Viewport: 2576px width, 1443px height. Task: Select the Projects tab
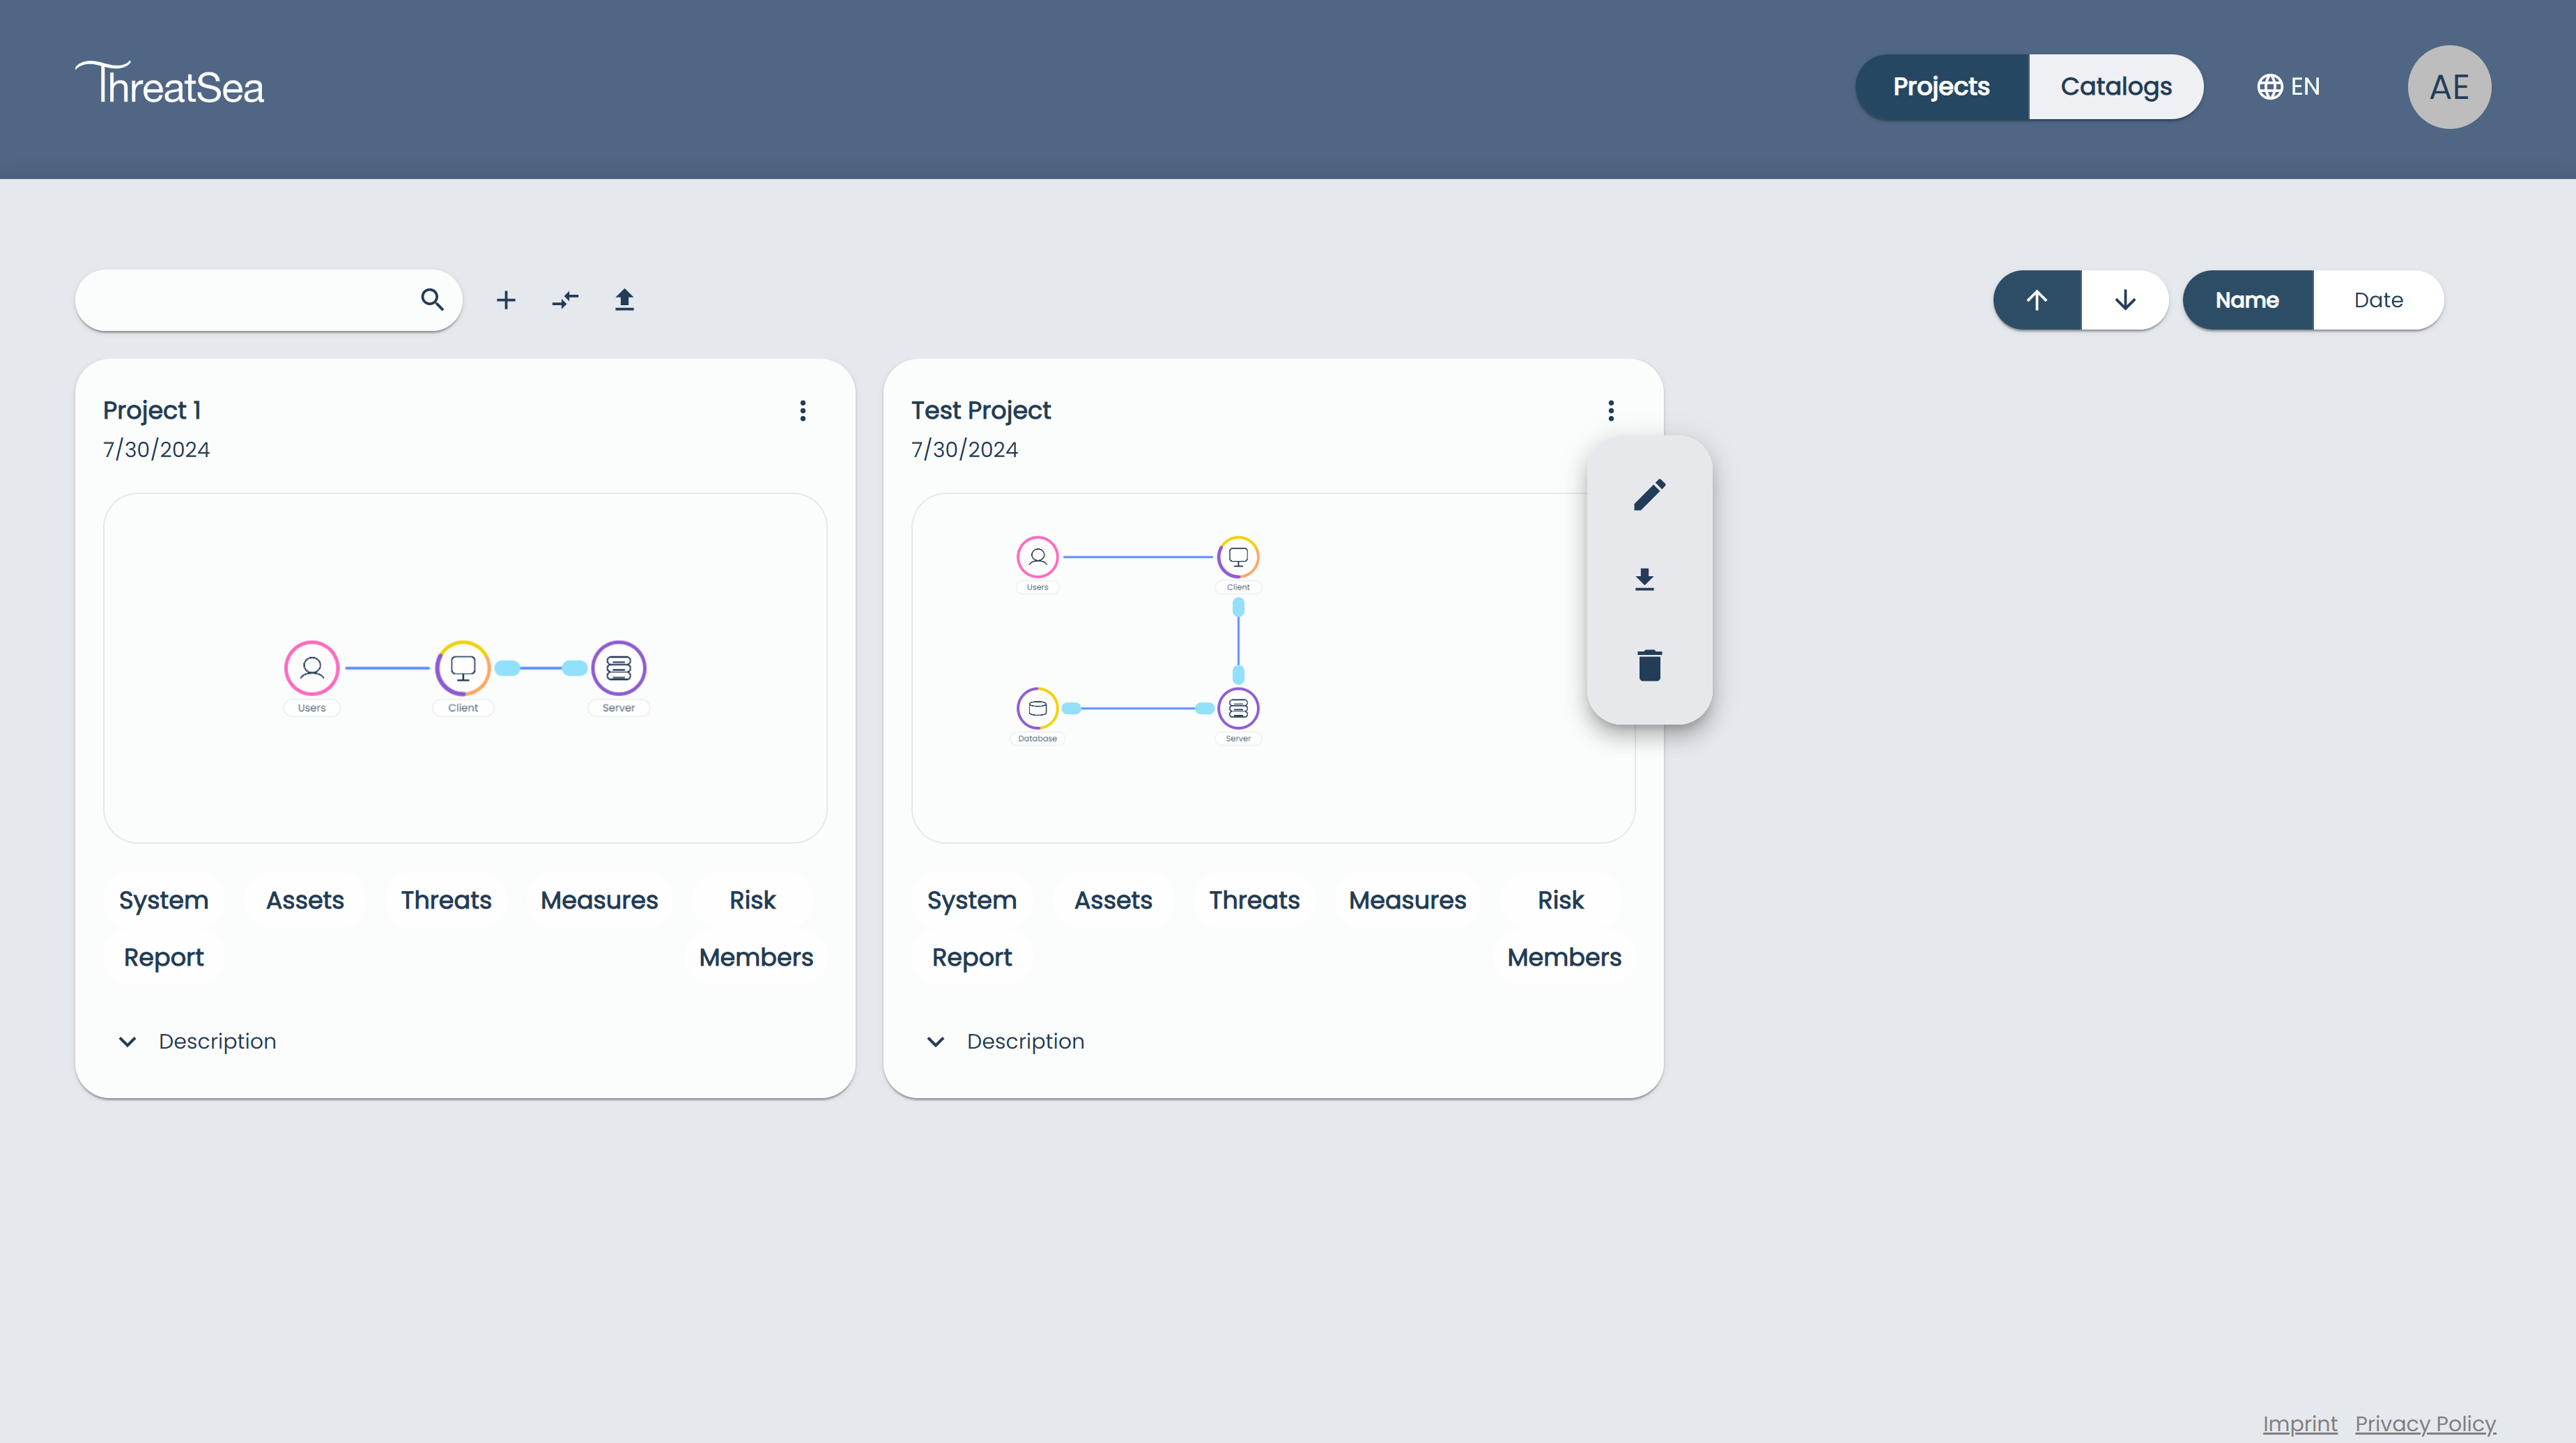[1941, 86]
